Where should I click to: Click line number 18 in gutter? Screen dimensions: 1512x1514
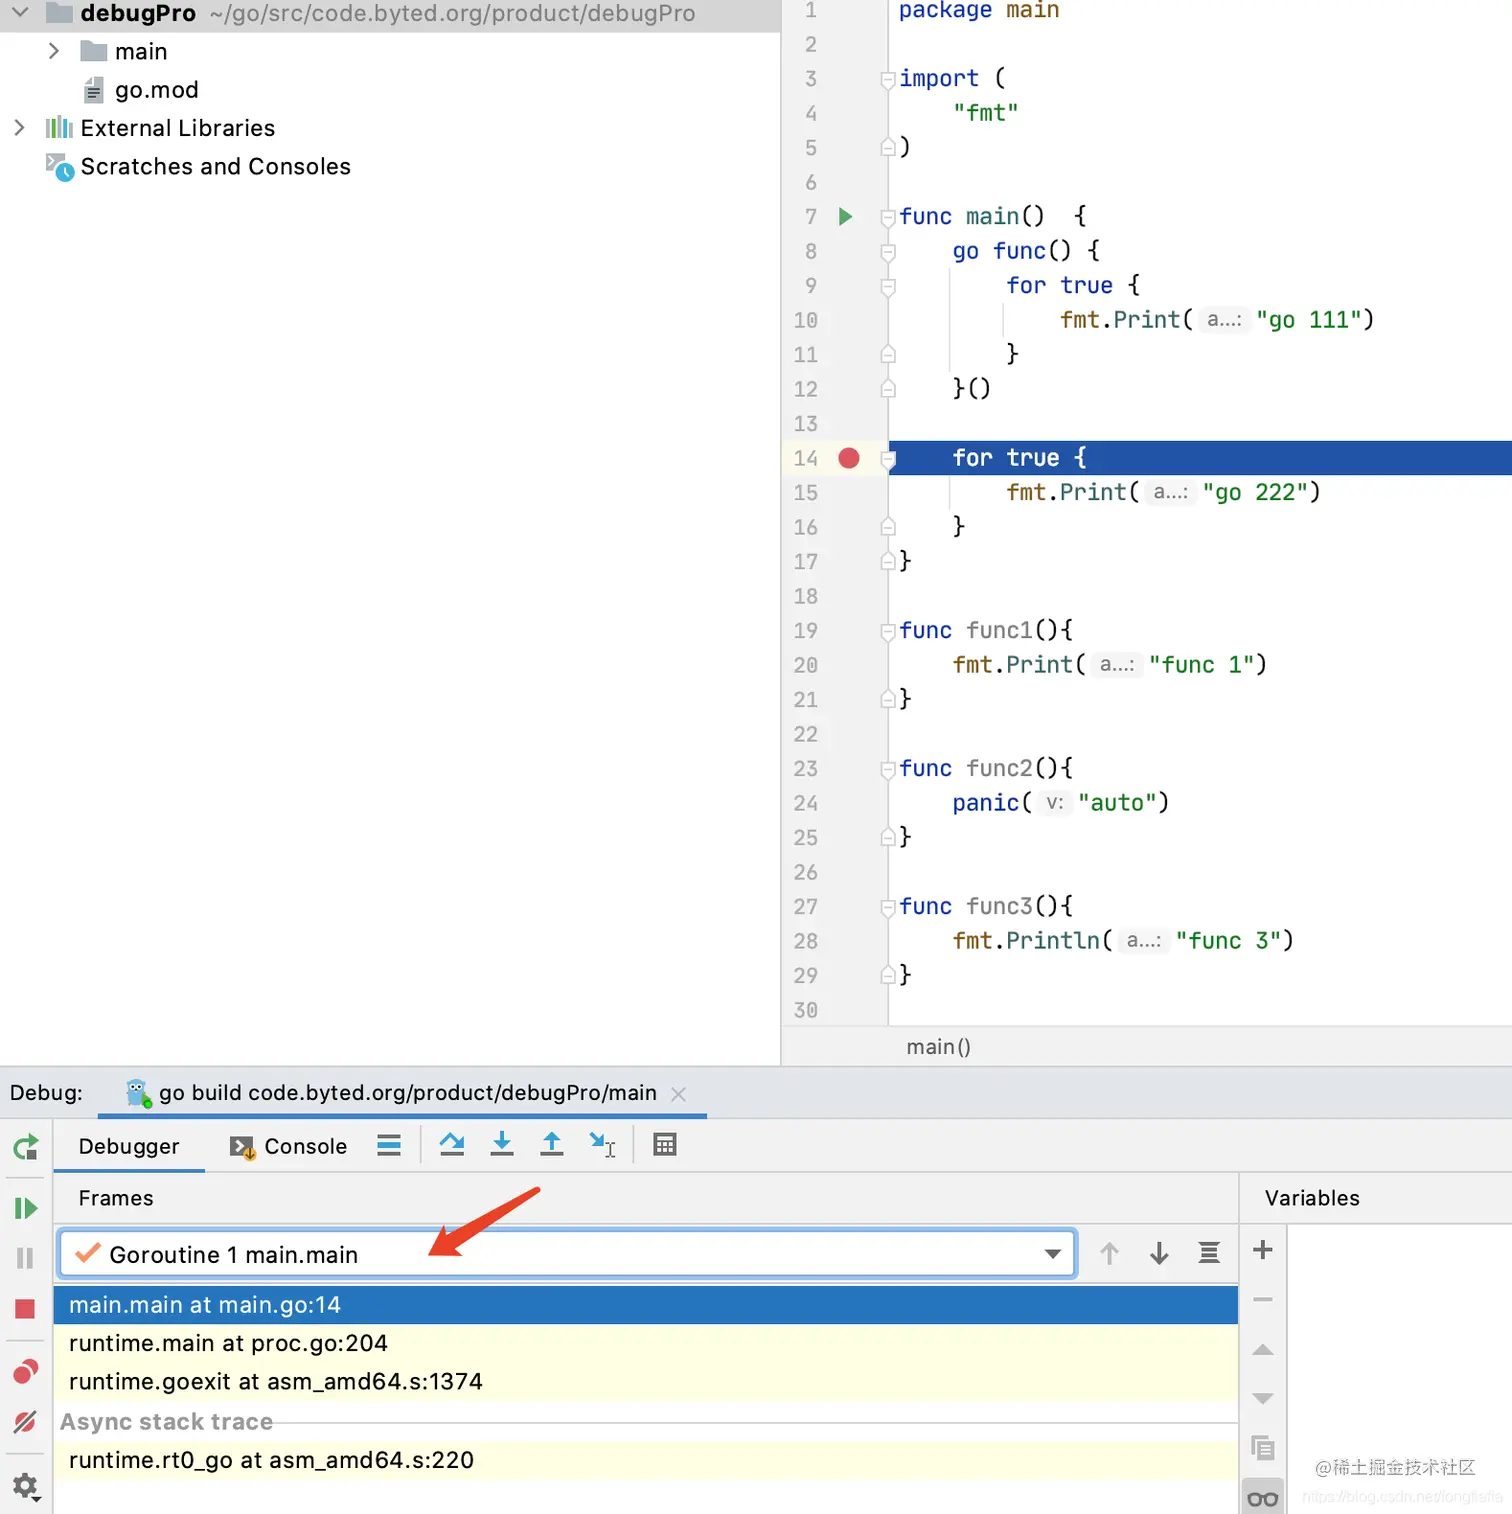(806, 596)
